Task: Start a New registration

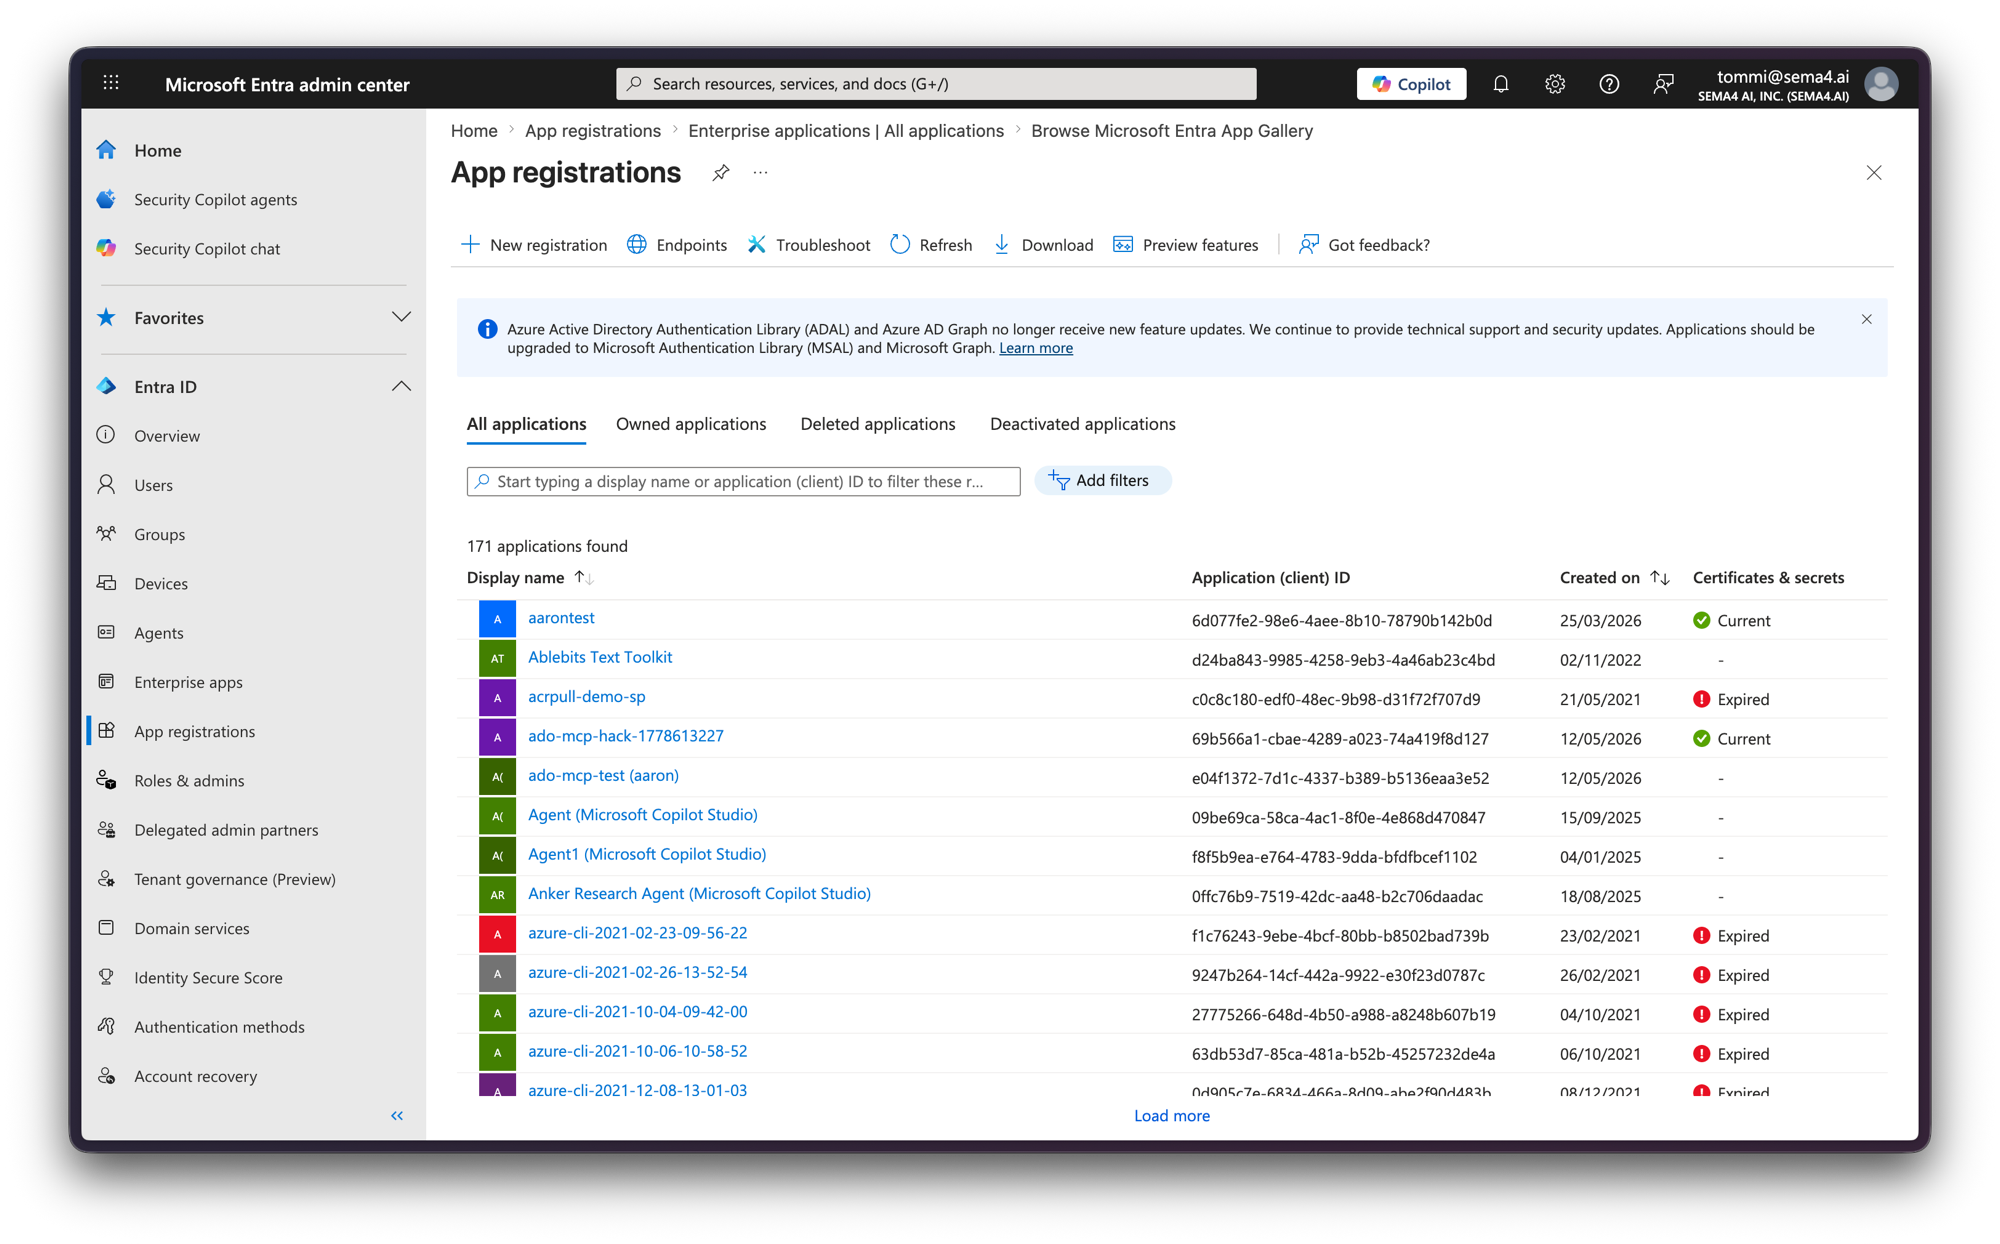Action: 534,245
